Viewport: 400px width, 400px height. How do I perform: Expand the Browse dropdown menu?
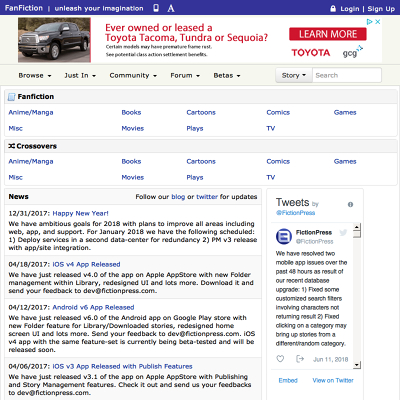tap(35, 76)
